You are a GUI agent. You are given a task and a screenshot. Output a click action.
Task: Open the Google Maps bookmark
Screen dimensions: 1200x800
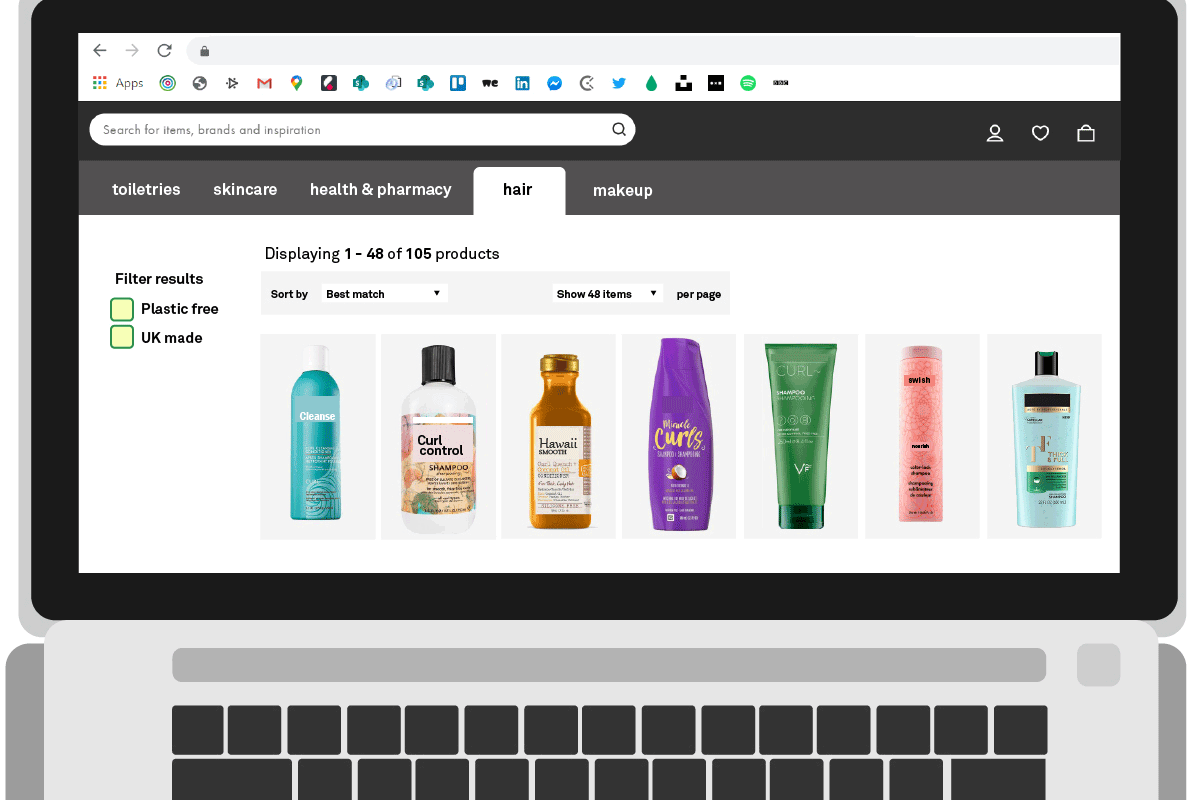pos(296,84)
